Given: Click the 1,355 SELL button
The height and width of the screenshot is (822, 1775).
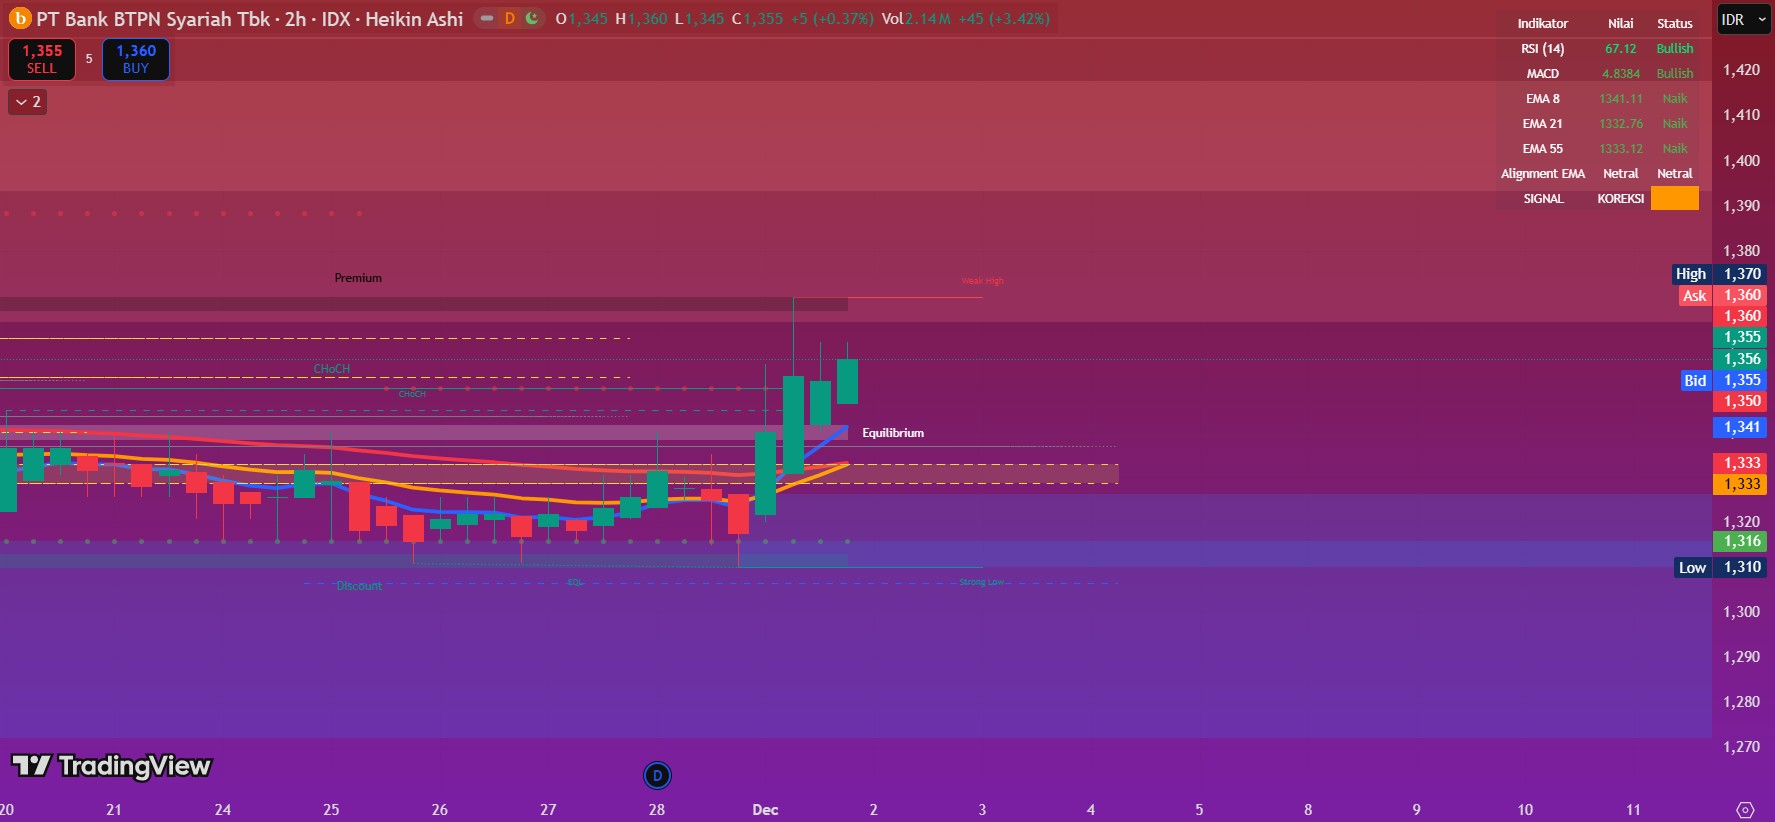Looking at the screenshot, I should (42, 59).
